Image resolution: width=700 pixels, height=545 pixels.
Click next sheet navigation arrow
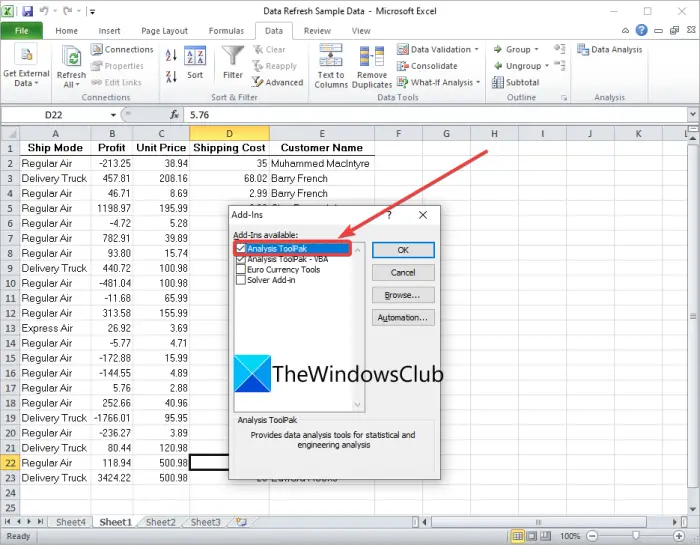(x=29, y=521)
